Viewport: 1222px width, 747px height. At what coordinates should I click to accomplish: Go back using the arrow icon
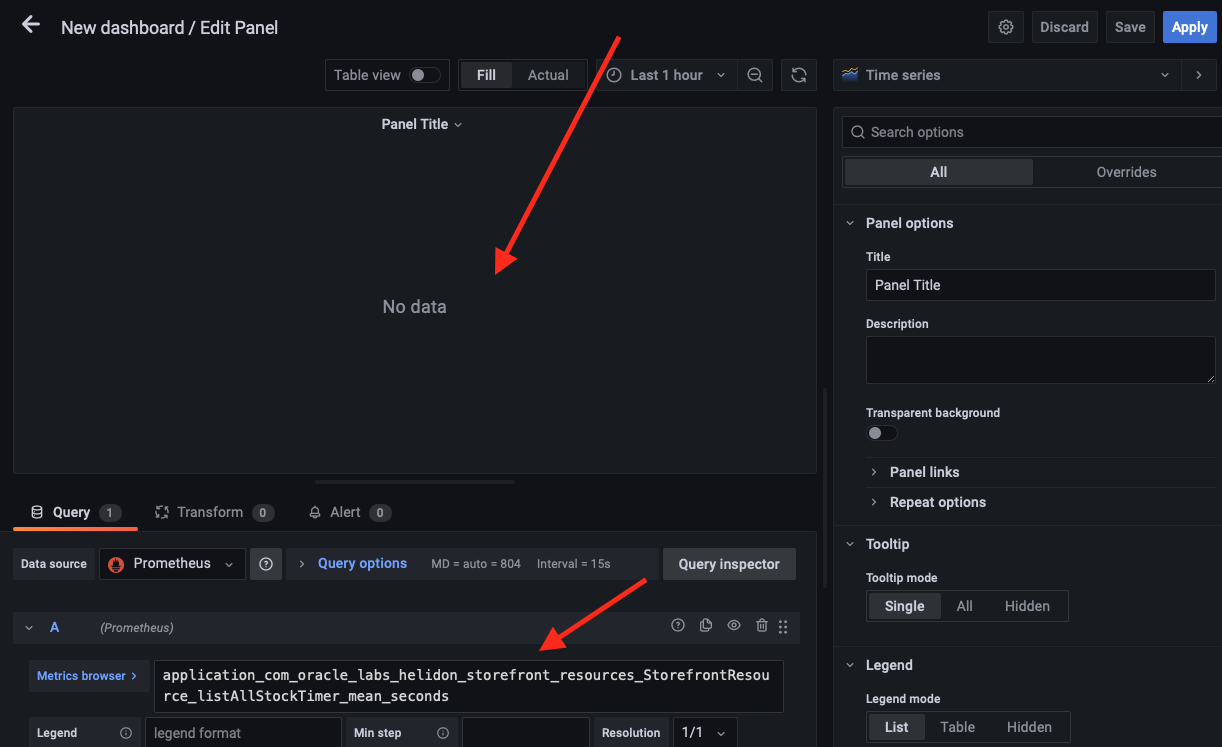coord(31,25)
